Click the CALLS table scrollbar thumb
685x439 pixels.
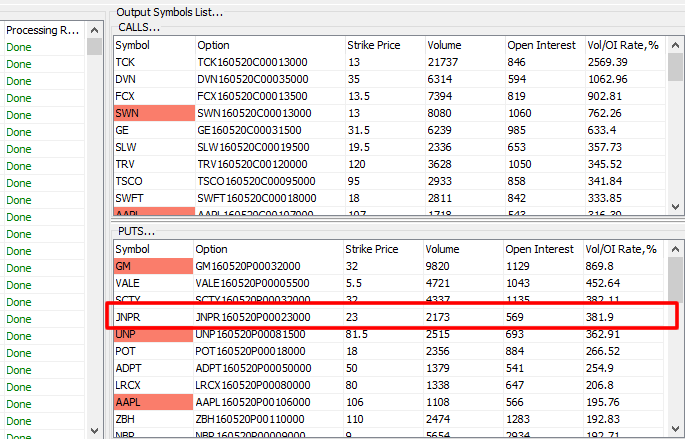click(x=675, y=67)
